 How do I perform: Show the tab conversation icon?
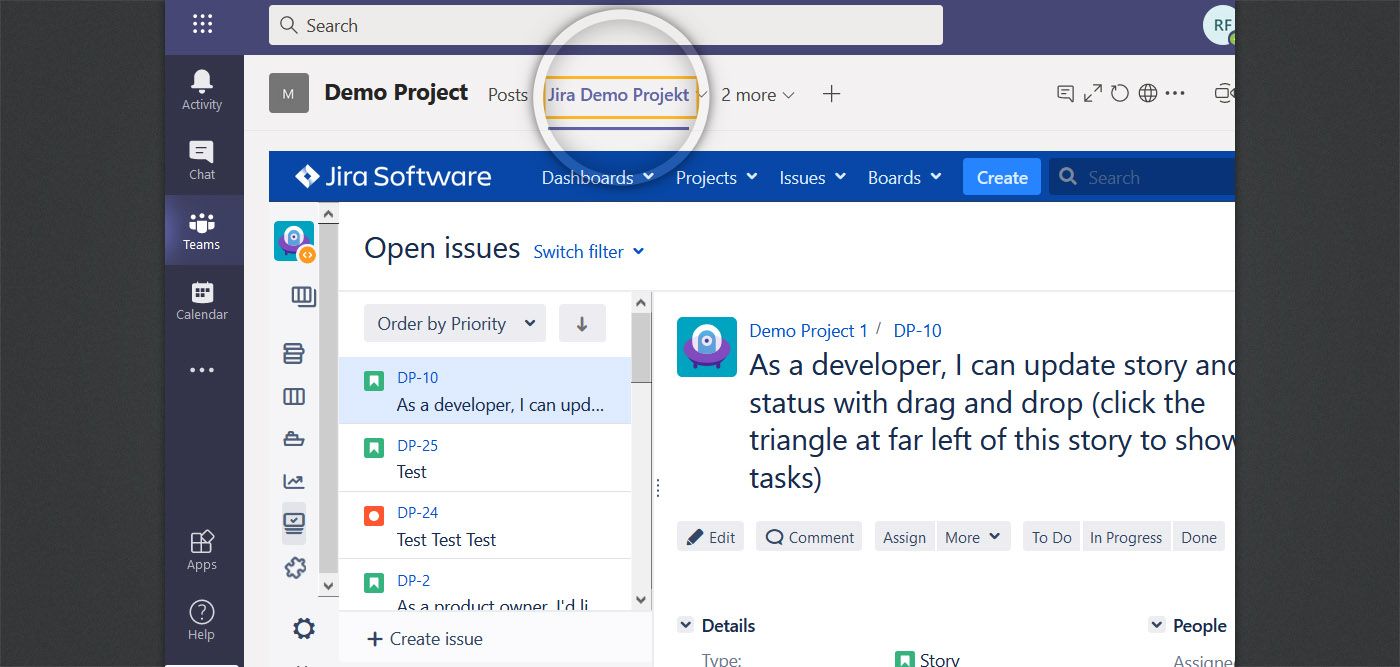(1066, 94)
